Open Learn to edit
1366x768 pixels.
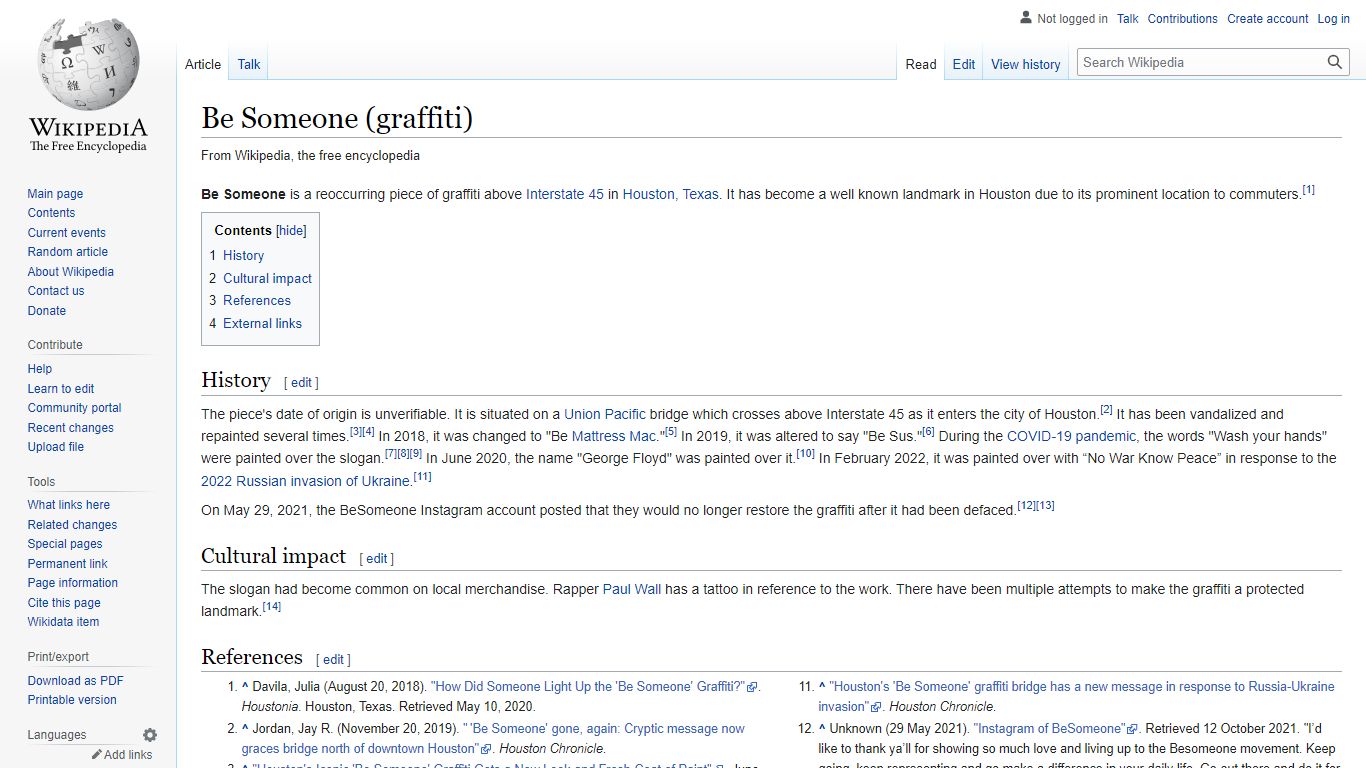coord(61,389)
